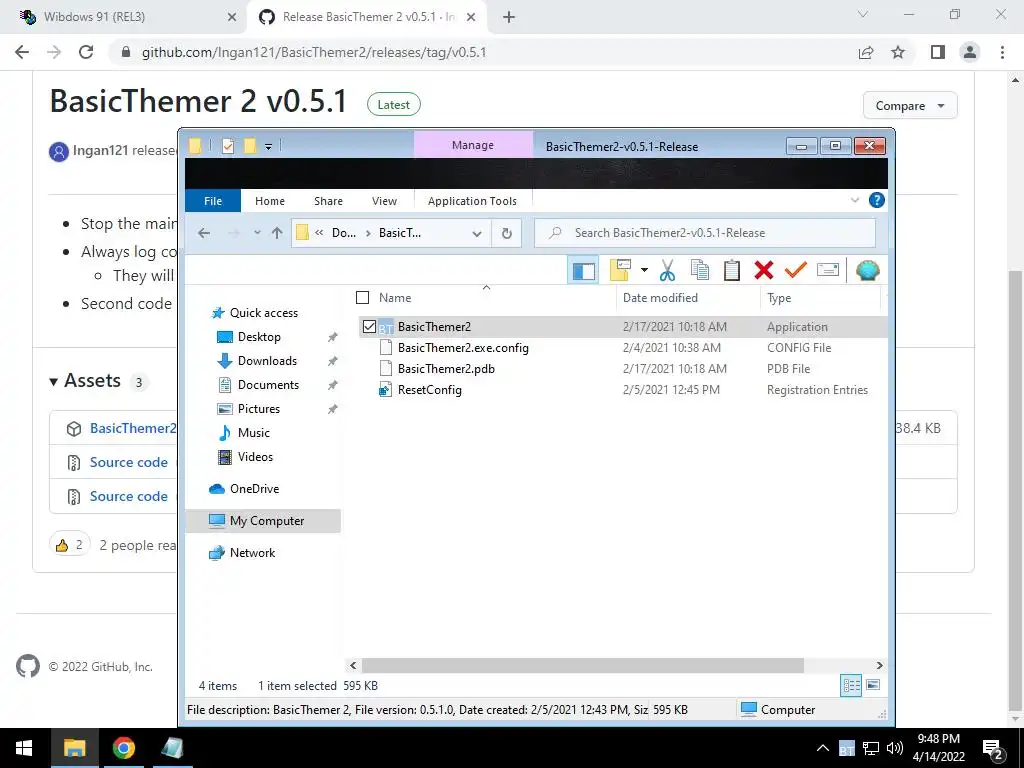1024x768 pixels.
Task: Open Quick access in navigation pane
Action: tap(264, 313)
